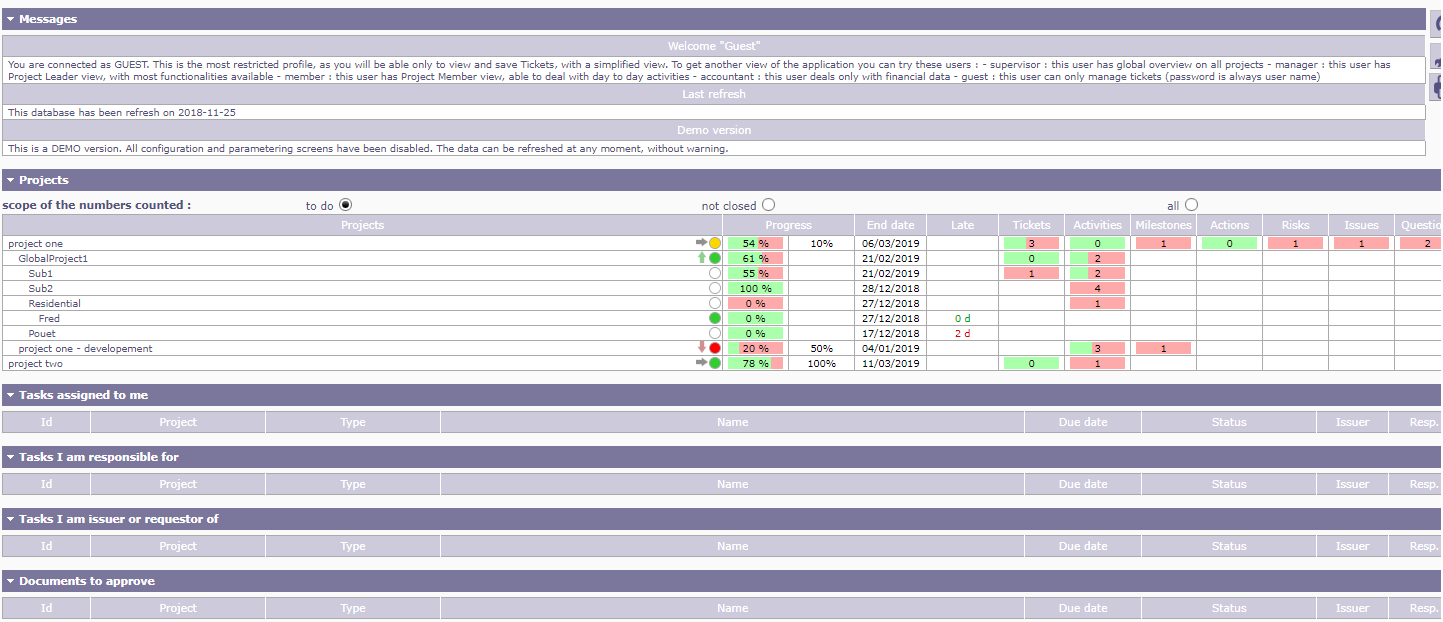The height and width of the screenshot is (622, 1443).
Task: Collapse the Projects section
Action: (x=10, y=180)
